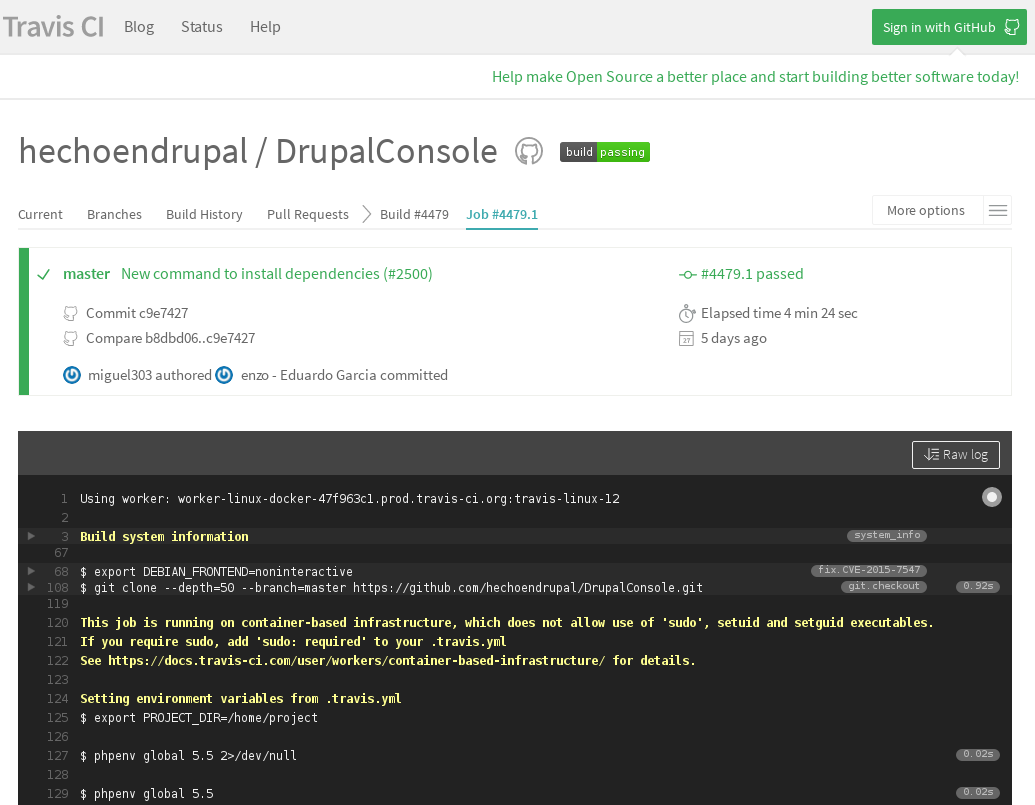The height and width of the screenshot is (805, 1035).
Task: Click enzo committer avatar icon
Action: 224,375
